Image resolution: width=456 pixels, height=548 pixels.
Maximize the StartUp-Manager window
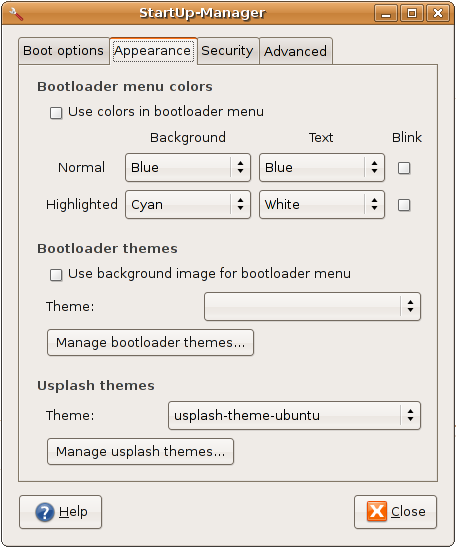(x=412, y=14)
